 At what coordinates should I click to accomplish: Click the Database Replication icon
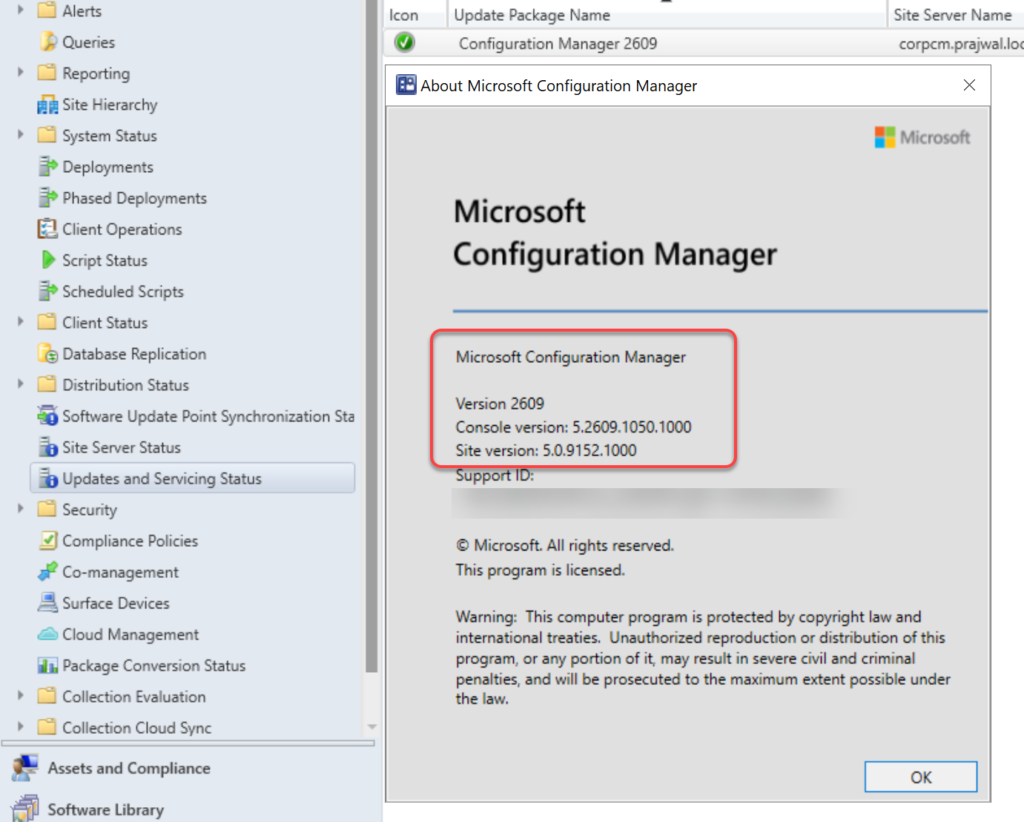tap(48, 354)
